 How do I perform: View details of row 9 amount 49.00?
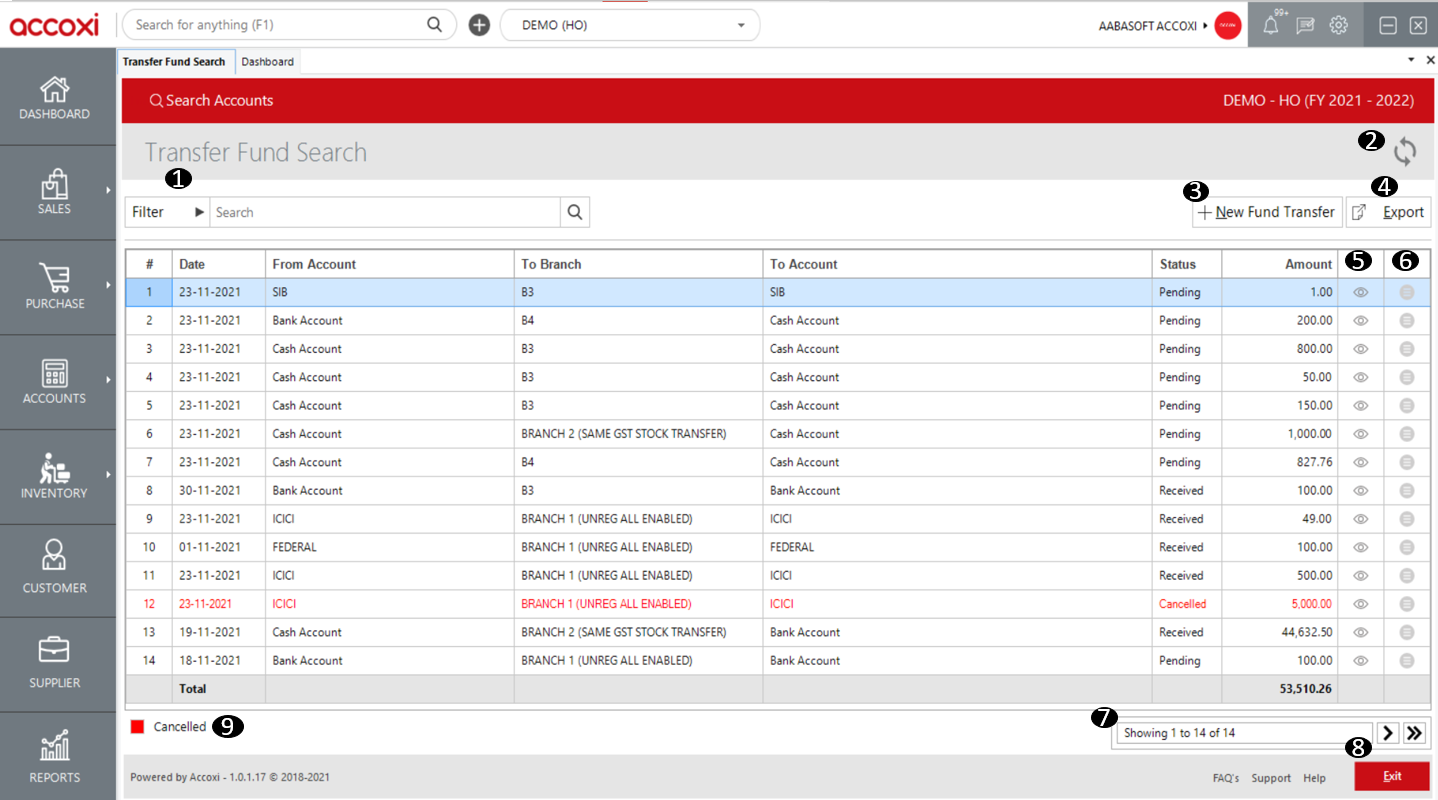pos(1360,519)
